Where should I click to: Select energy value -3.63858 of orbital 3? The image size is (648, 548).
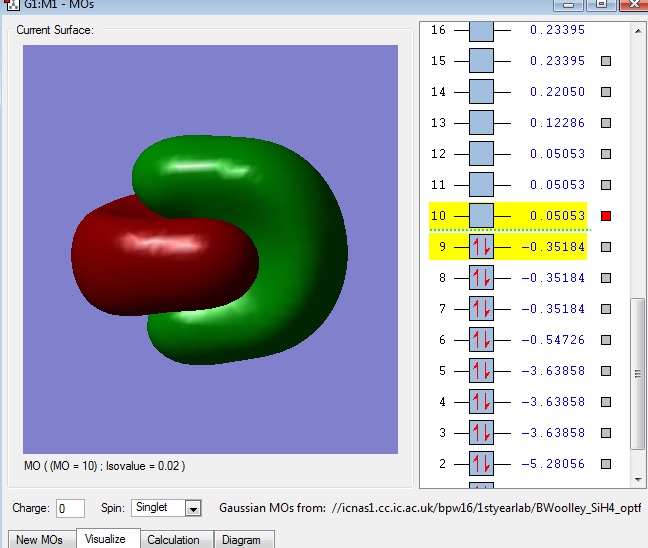pyautogui.click(x=553, y=433)
